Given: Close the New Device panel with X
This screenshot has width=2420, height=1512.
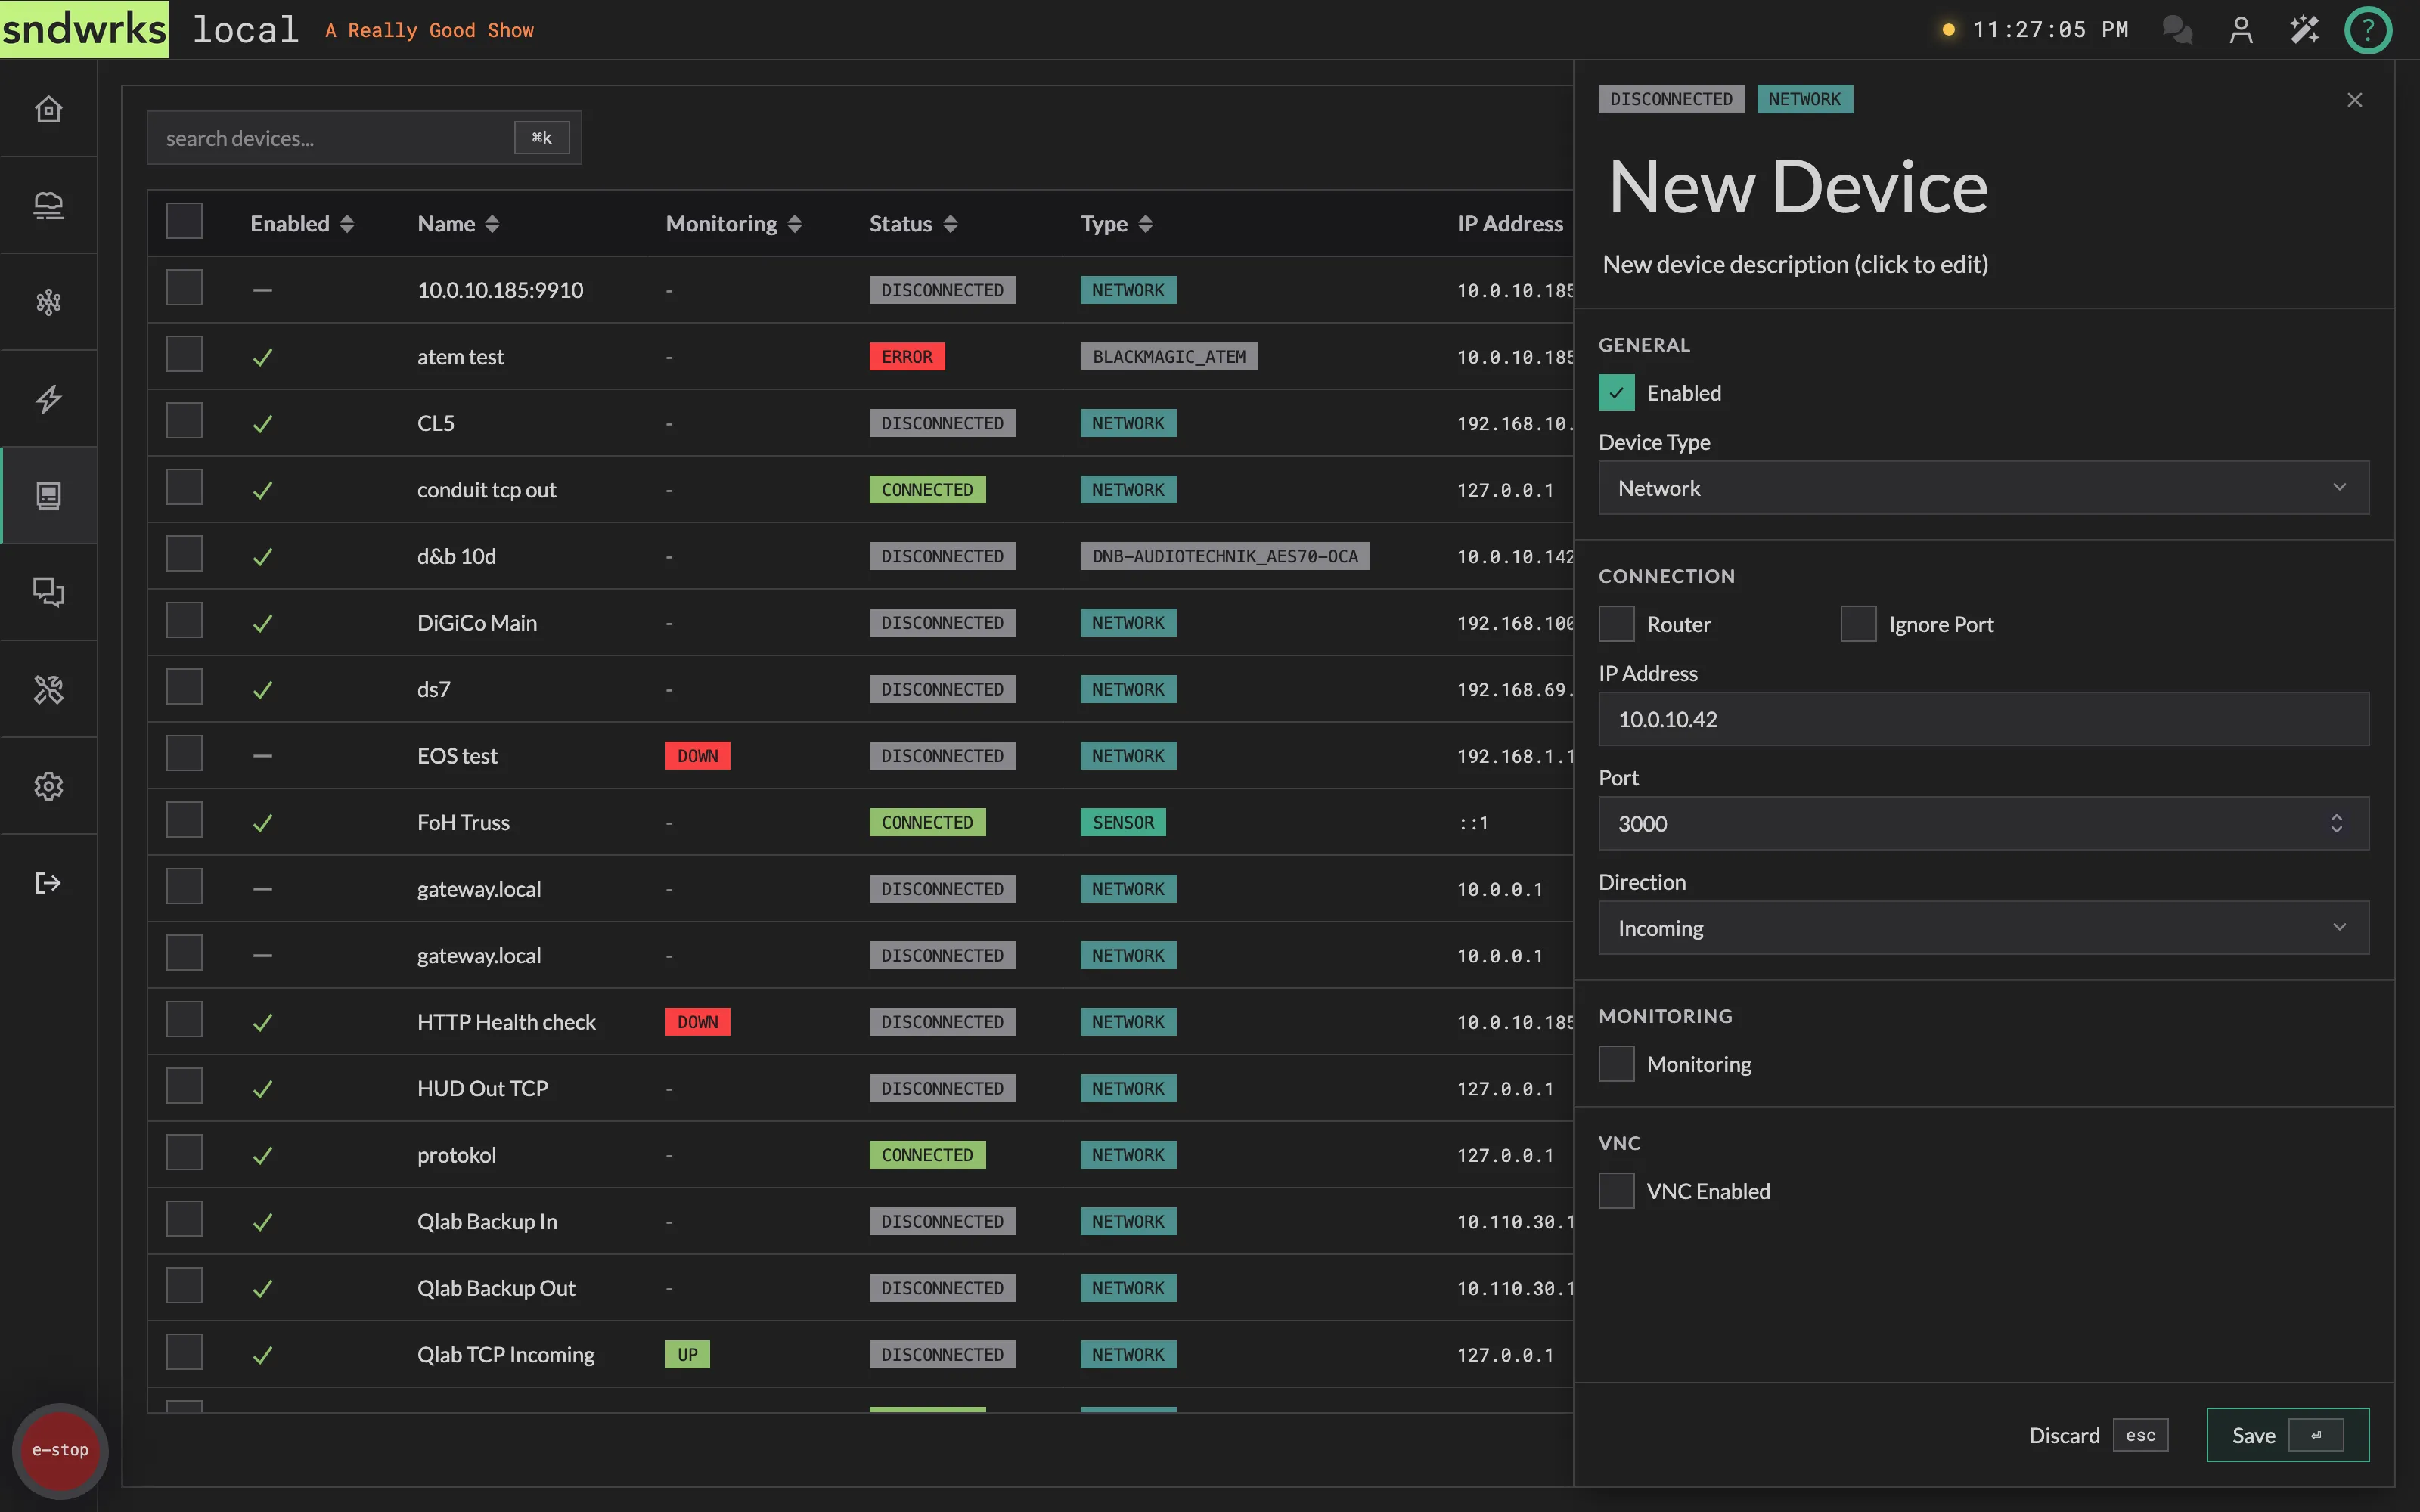Looking at the screenshot, I should (x=2355, y=100).
